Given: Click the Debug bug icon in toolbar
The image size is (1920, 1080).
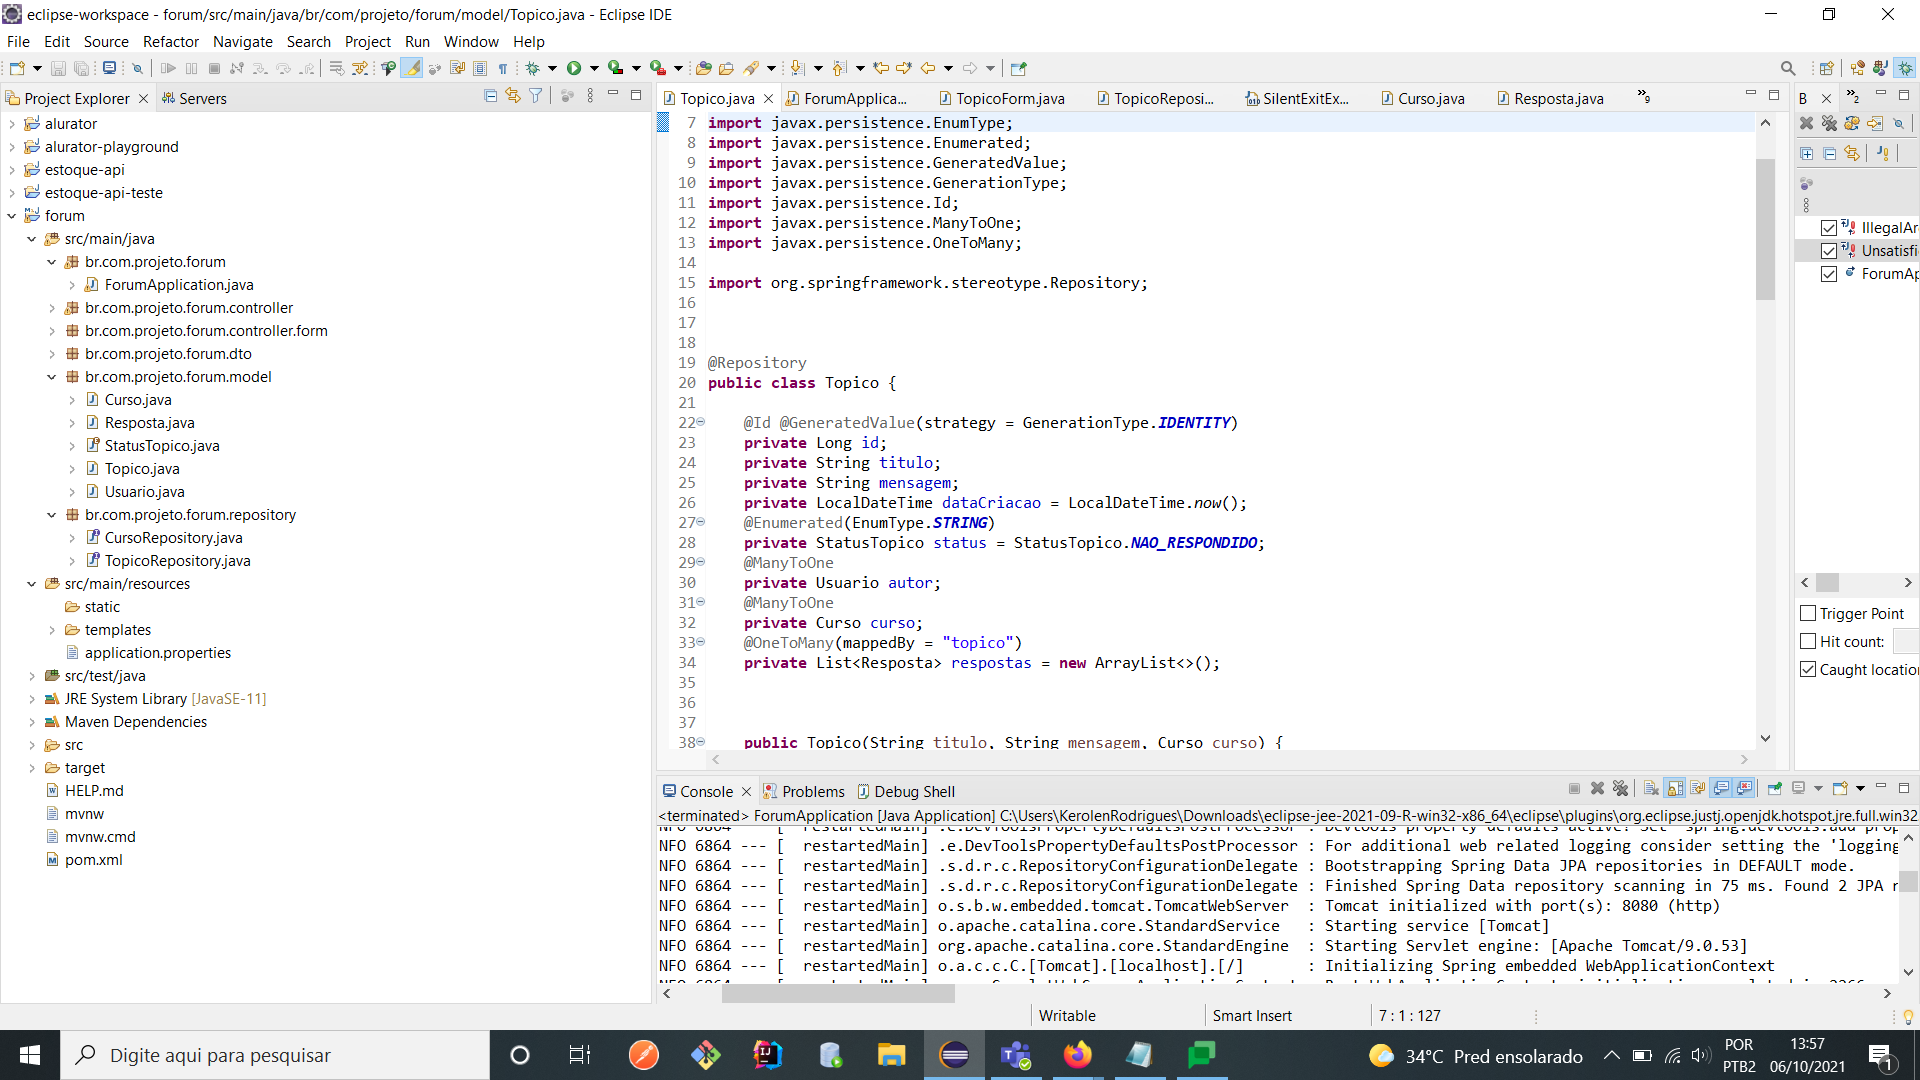Looking at the screenshot, I should click(533, 68).
